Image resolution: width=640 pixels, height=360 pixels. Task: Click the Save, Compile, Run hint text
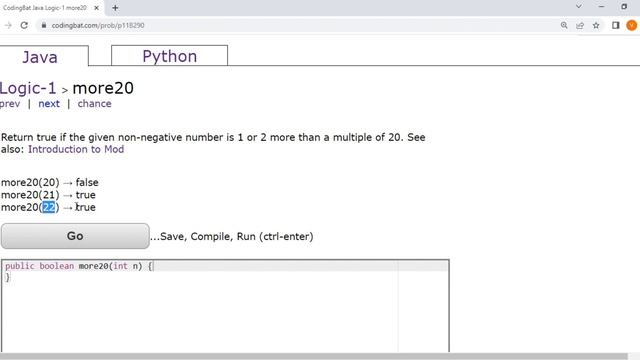point(232,236)
